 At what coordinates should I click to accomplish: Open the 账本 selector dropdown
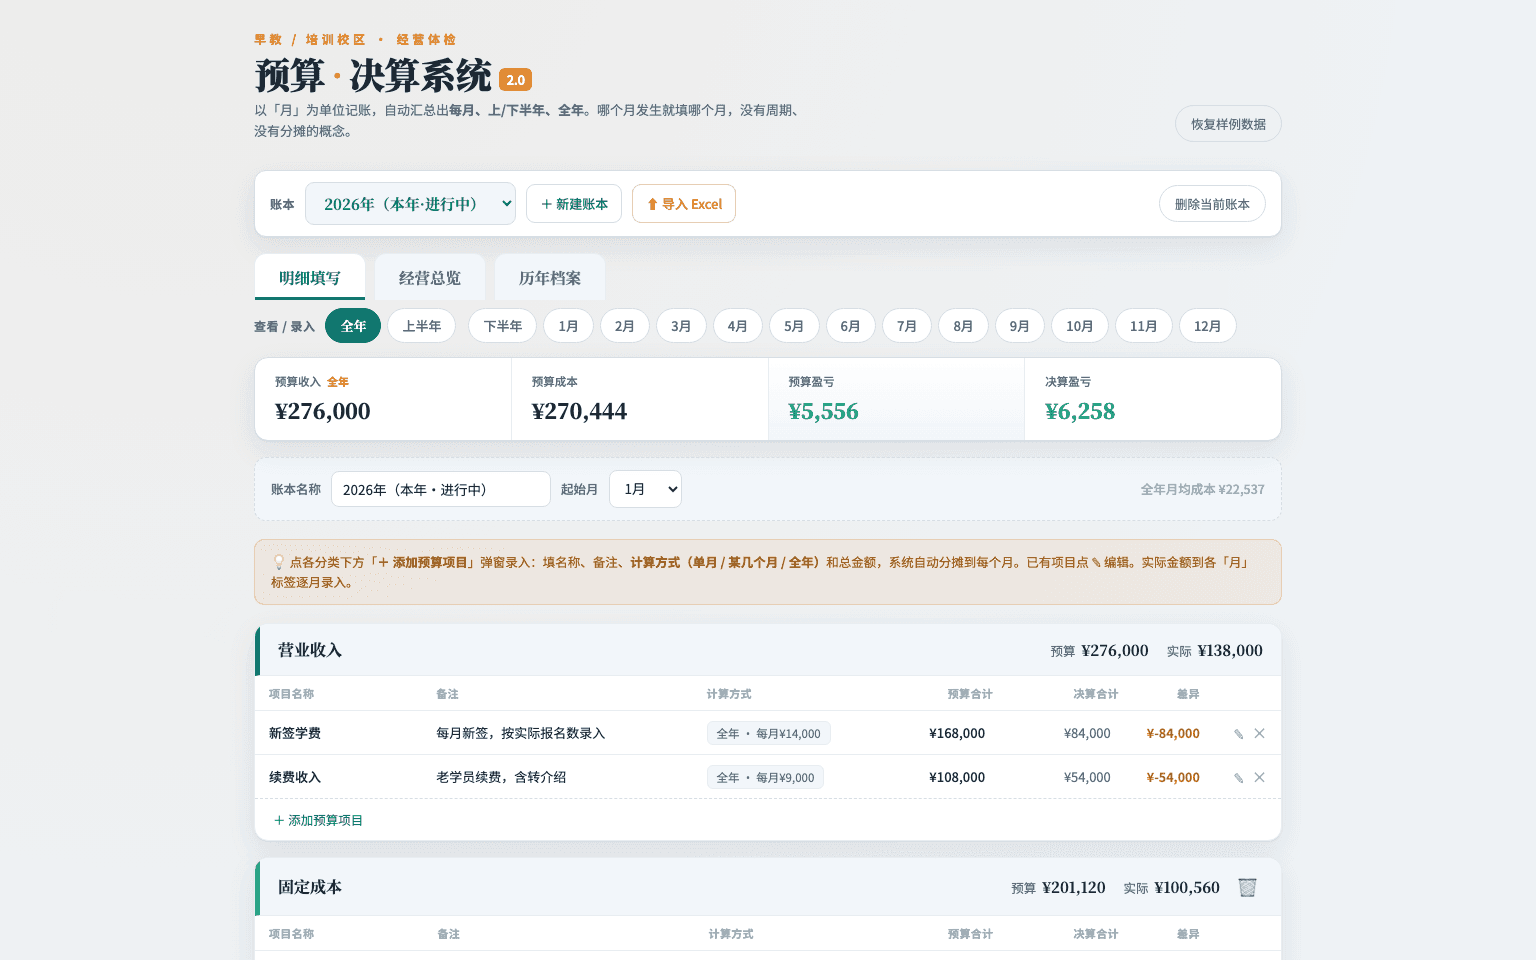pyautogui.click(x=410, y=204)
